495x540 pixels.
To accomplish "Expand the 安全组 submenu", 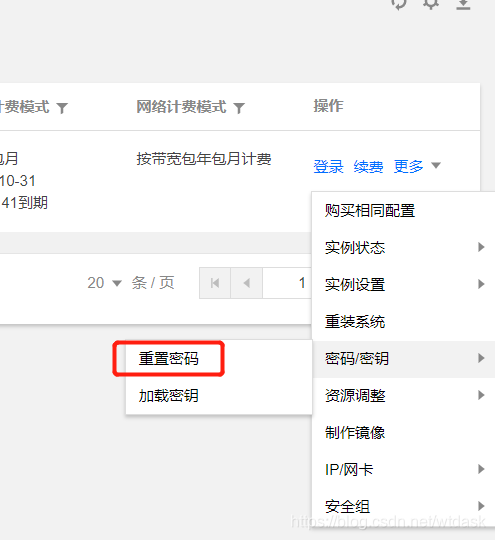I will (x=403, y=506).
